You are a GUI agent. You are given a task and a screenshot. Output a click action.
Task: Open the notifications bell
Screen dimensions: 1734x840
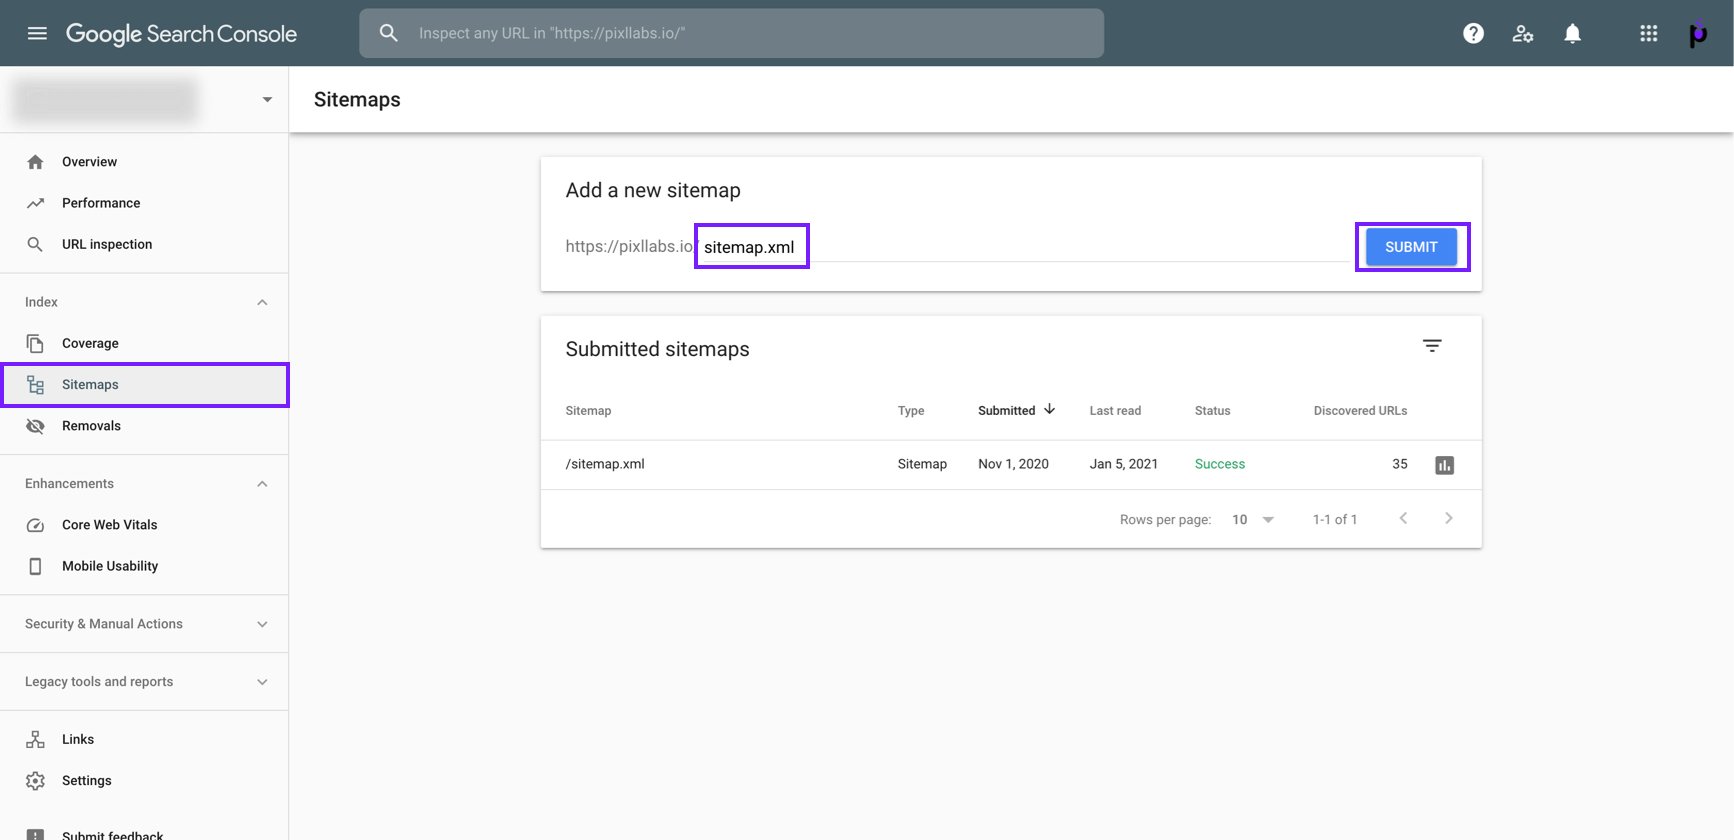[1573, 33]
